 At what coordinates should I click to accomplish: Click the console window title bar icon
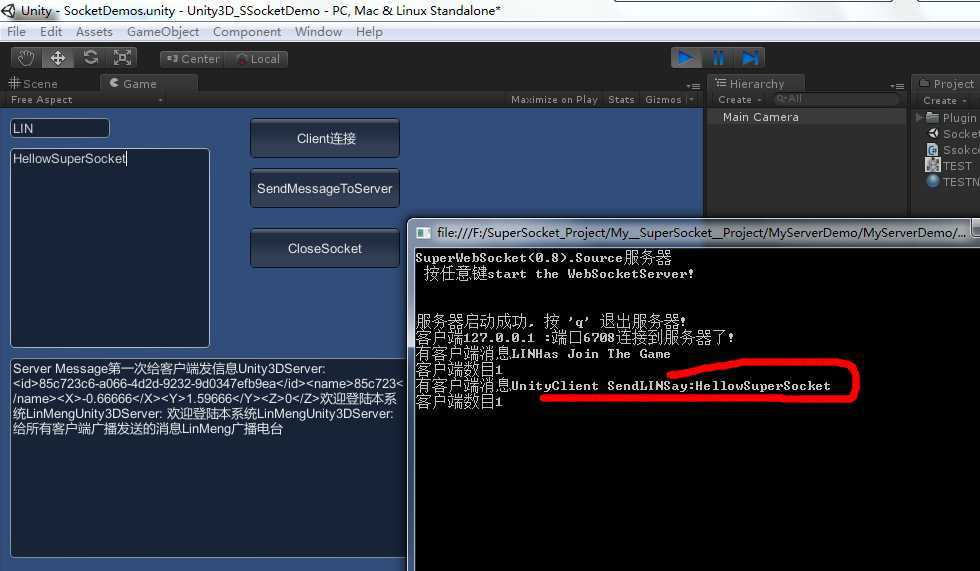pyautogui.click(x=423, y=233)
